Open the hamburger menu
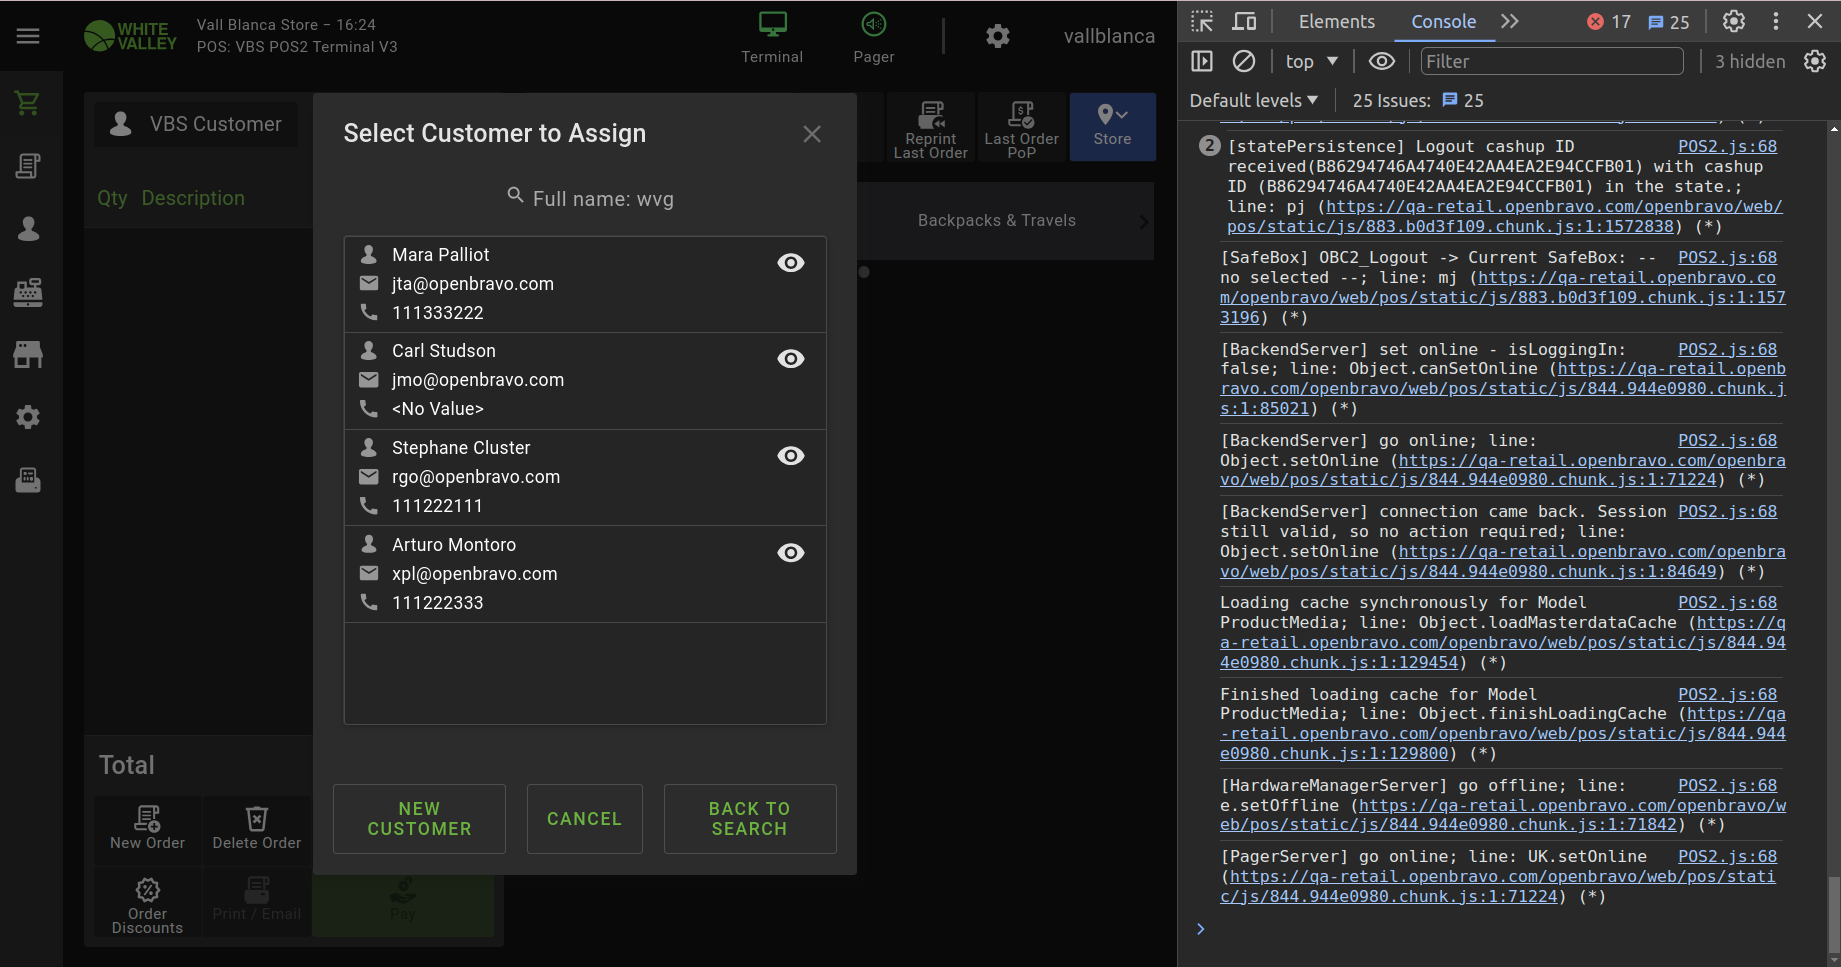1841x967 pixels. [28, 36]
